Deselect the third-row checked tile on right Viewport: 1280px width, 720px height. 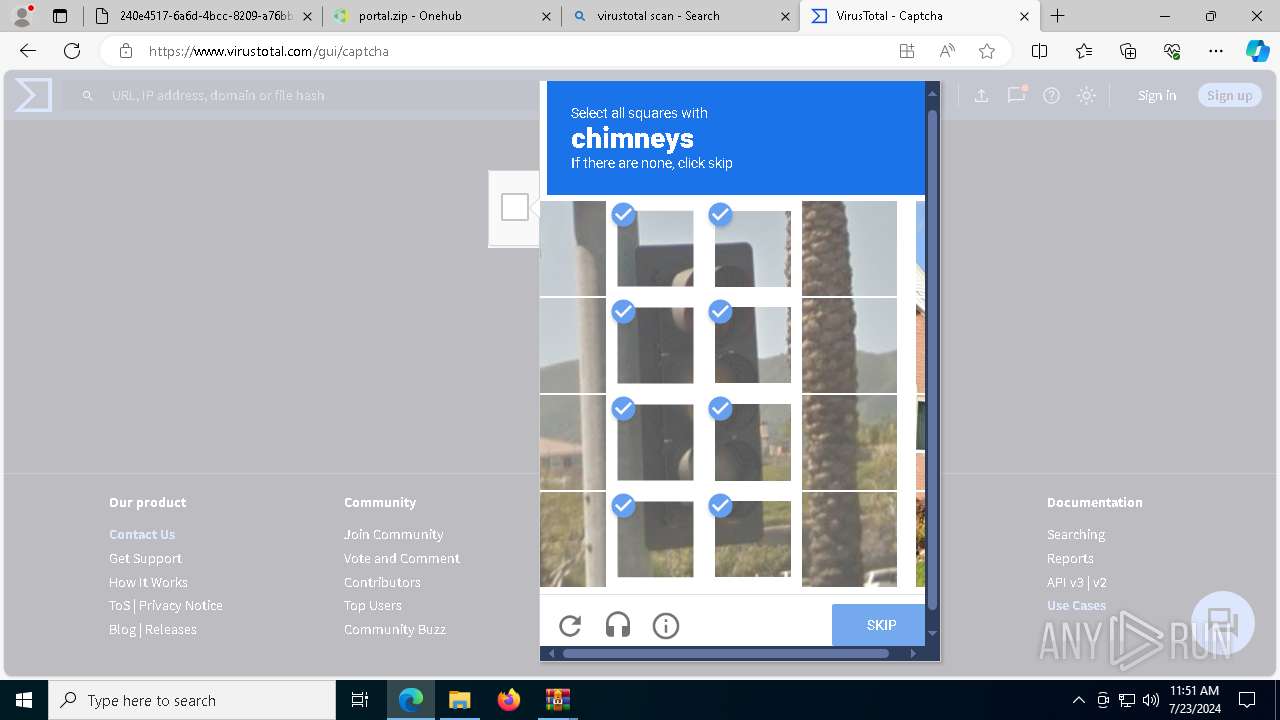tap(752, 442)
